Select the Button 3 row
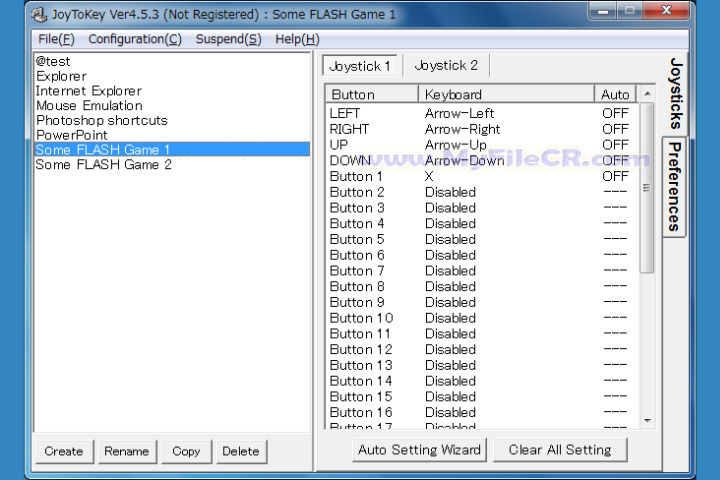720x480 pixels. click(x=482, y=208)
